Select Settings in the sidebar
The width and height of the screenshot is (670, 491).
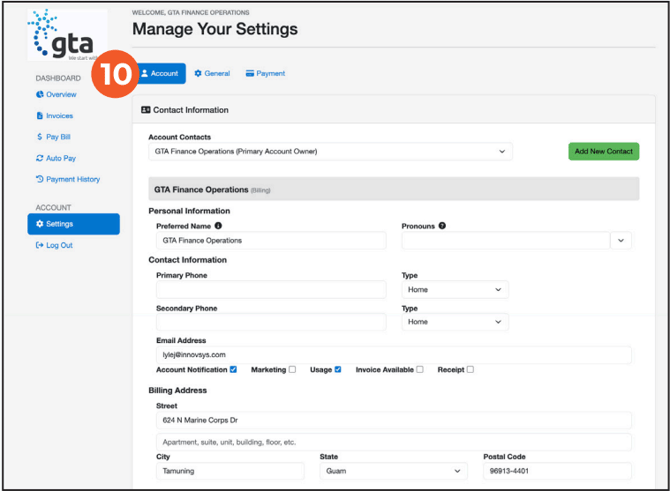(73, 224)
